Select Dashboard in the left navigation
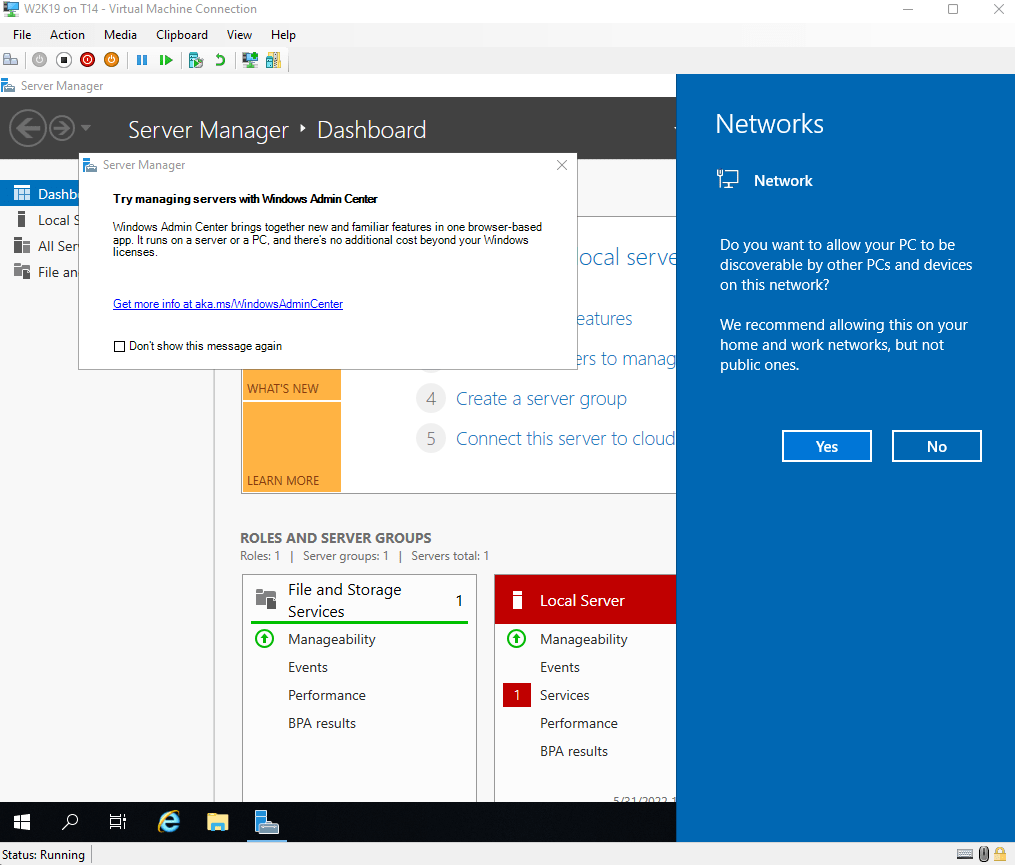Image resolution: width=1015 pixels, height=865 pixels. (x=39, y=194)
